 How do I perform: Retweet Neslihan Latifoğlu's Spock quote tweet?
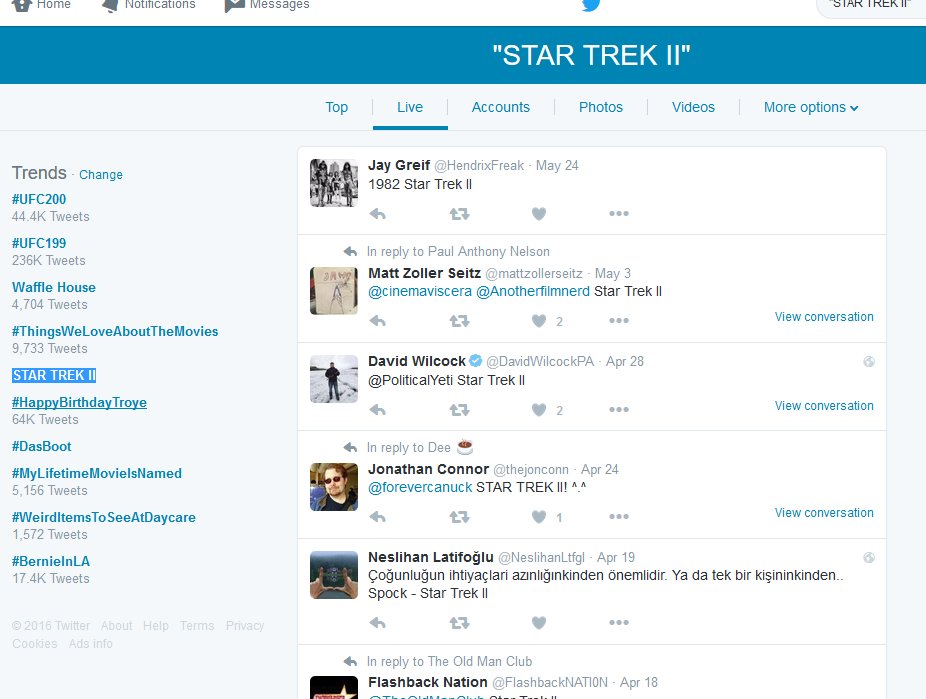click(459, 623)
